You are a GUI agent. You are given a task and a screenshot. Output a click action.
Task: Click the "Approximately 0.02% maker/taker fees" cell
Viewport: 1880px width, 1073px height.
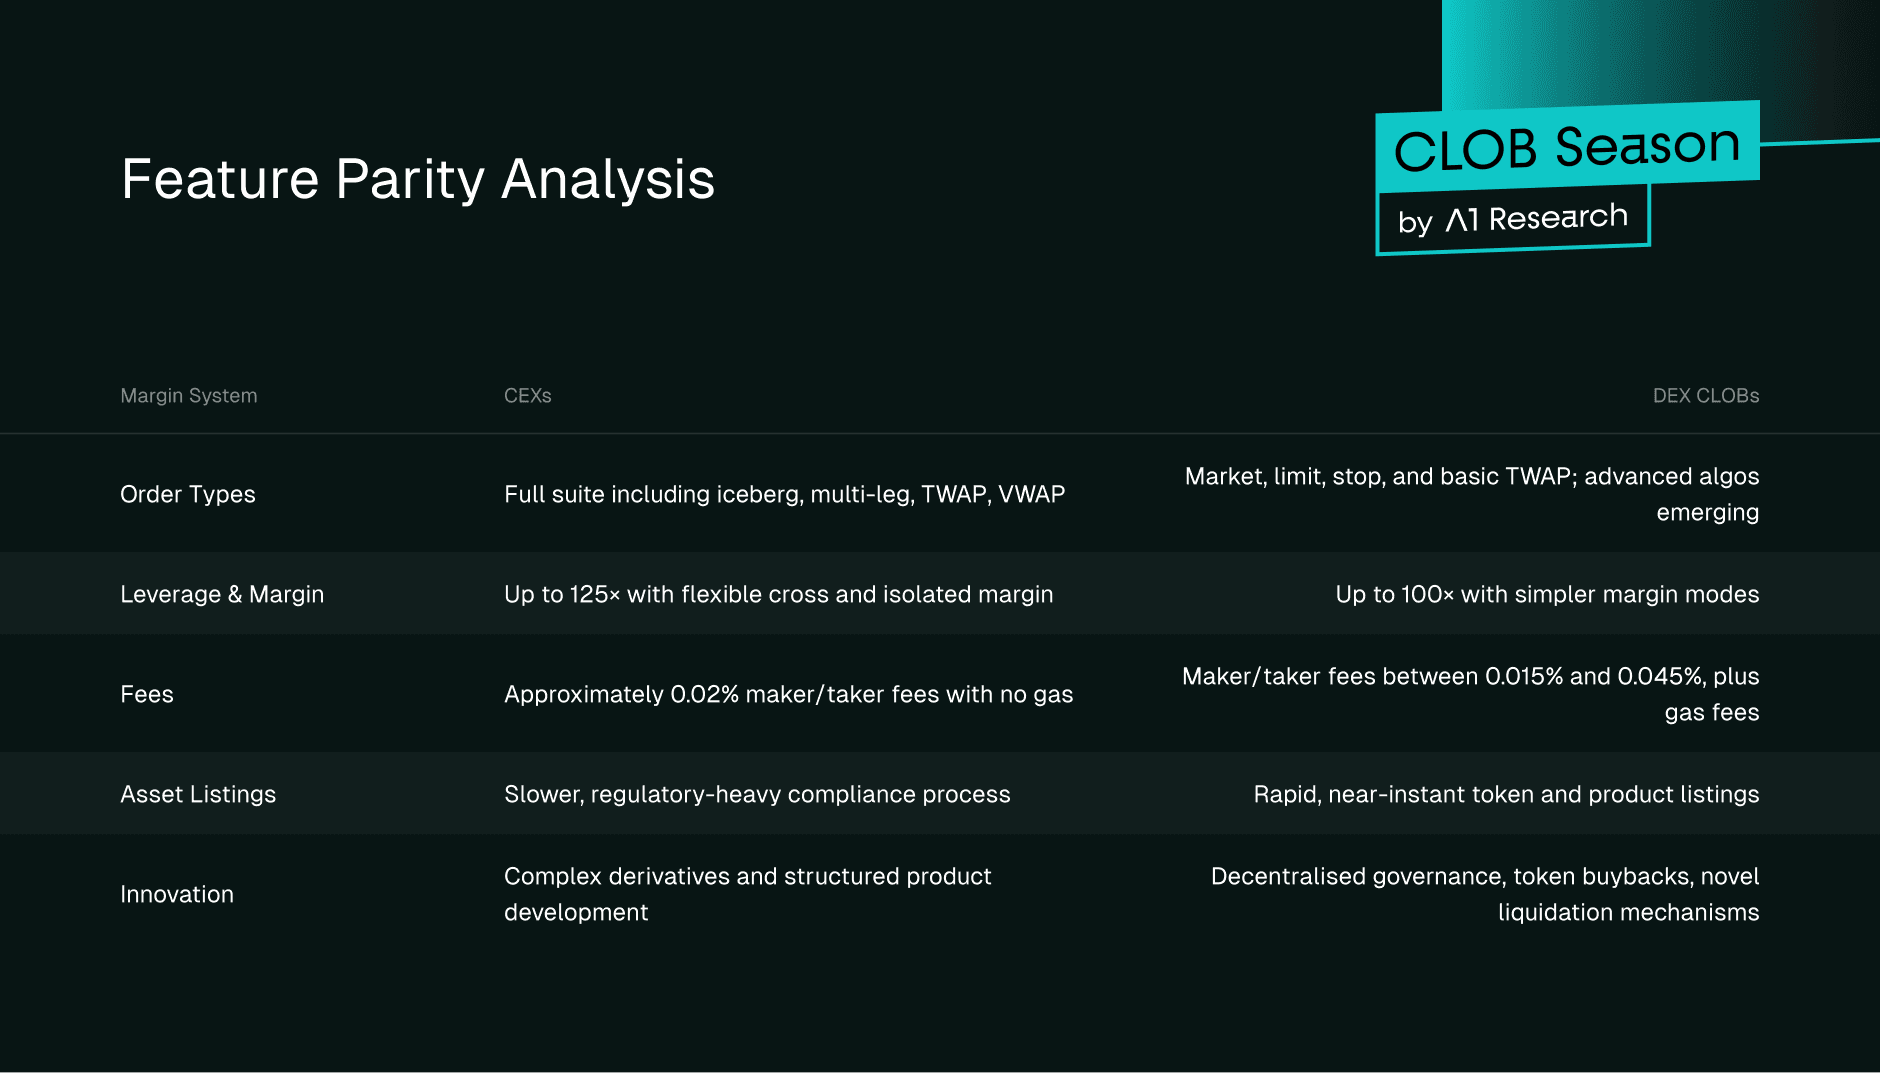click(x=788, y=694)
